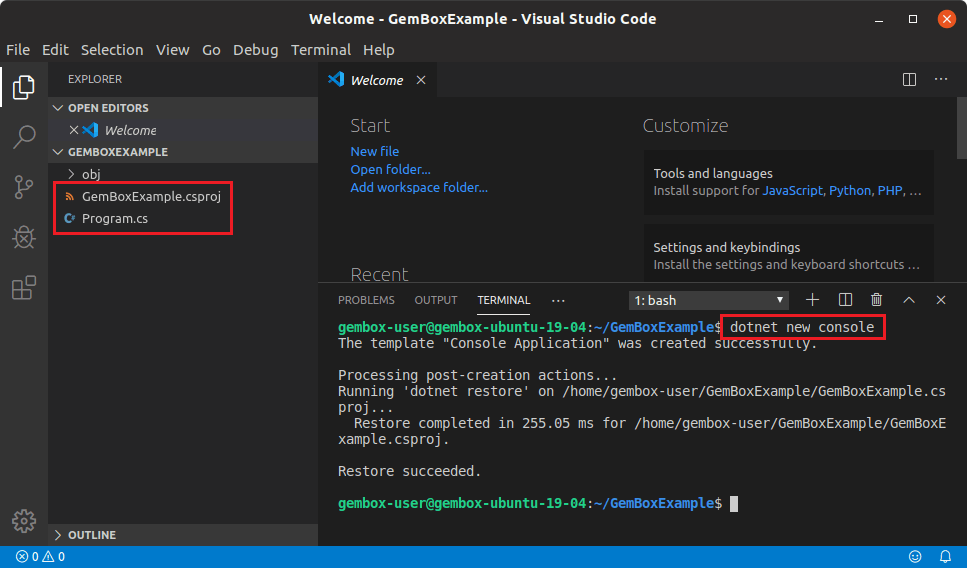Create a new terminal with plus icon
This screenshot has height=568, width=967.
click(x=812, y=300)
